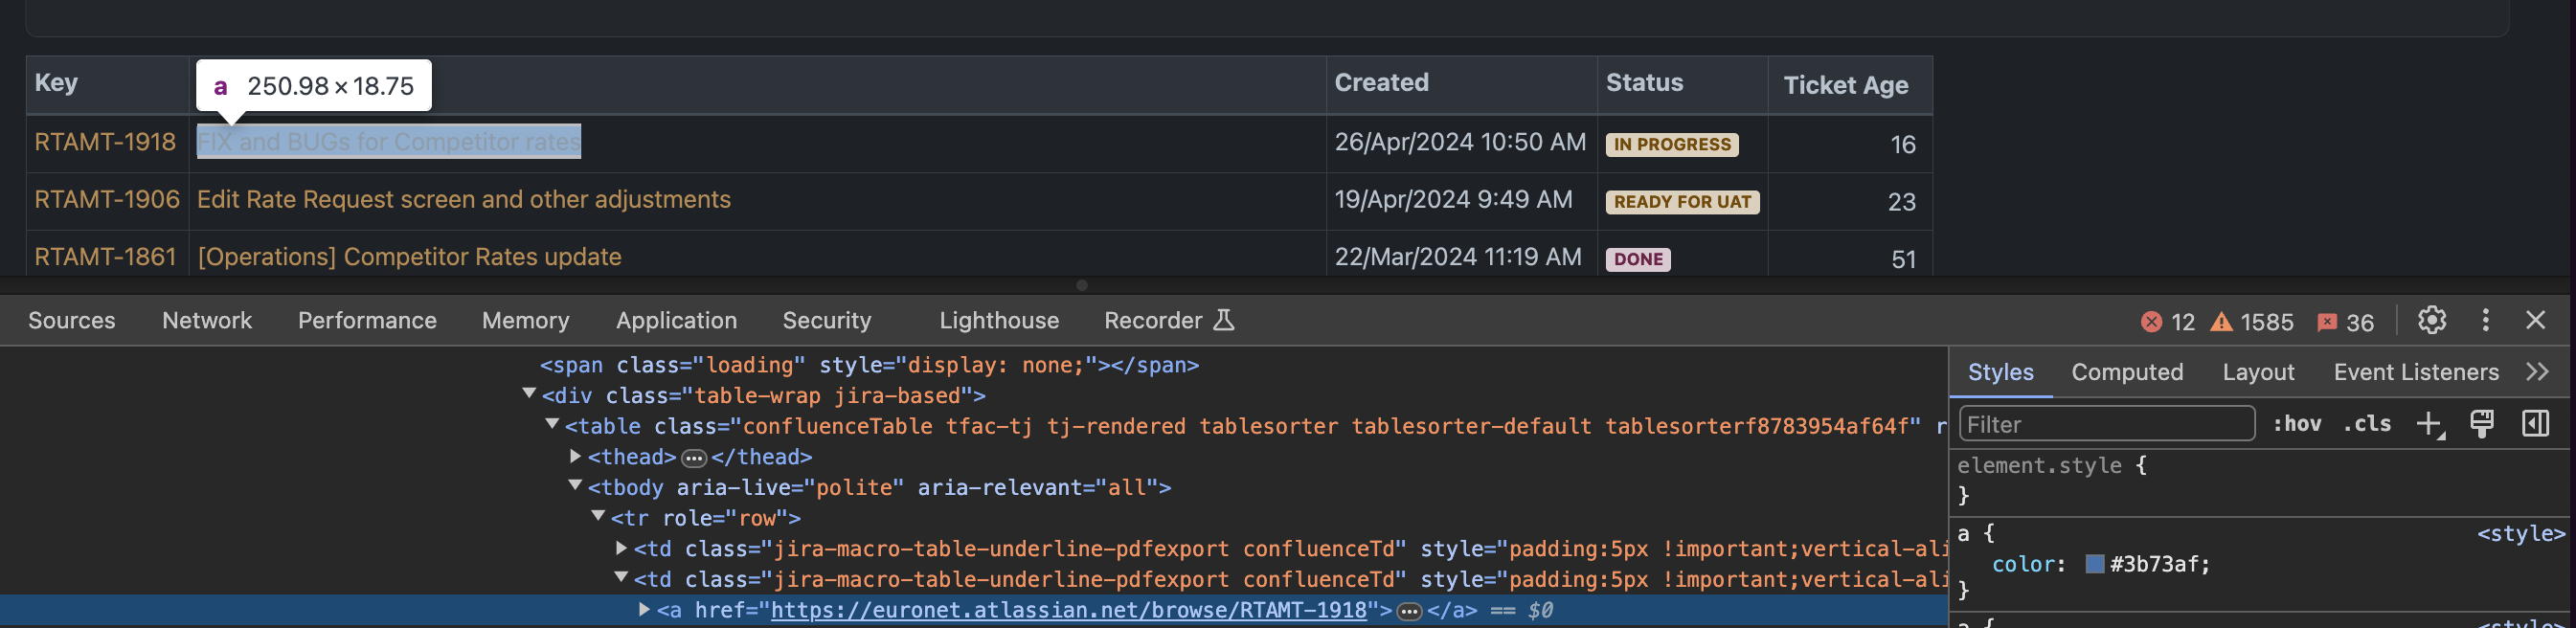This screenshot has width=2576, height=628.
Task: Click the READY FOR UAT status badge
Action: tap(1682, 202)
